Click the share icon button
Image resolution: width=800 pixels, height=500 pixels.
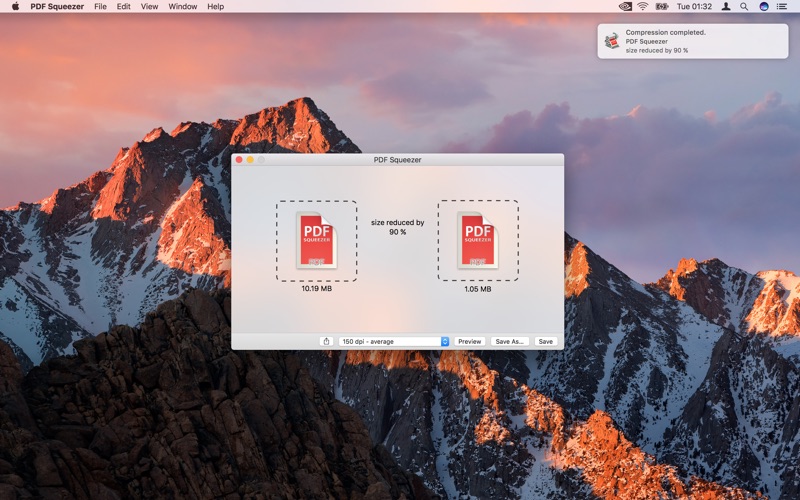pos(326,341)
